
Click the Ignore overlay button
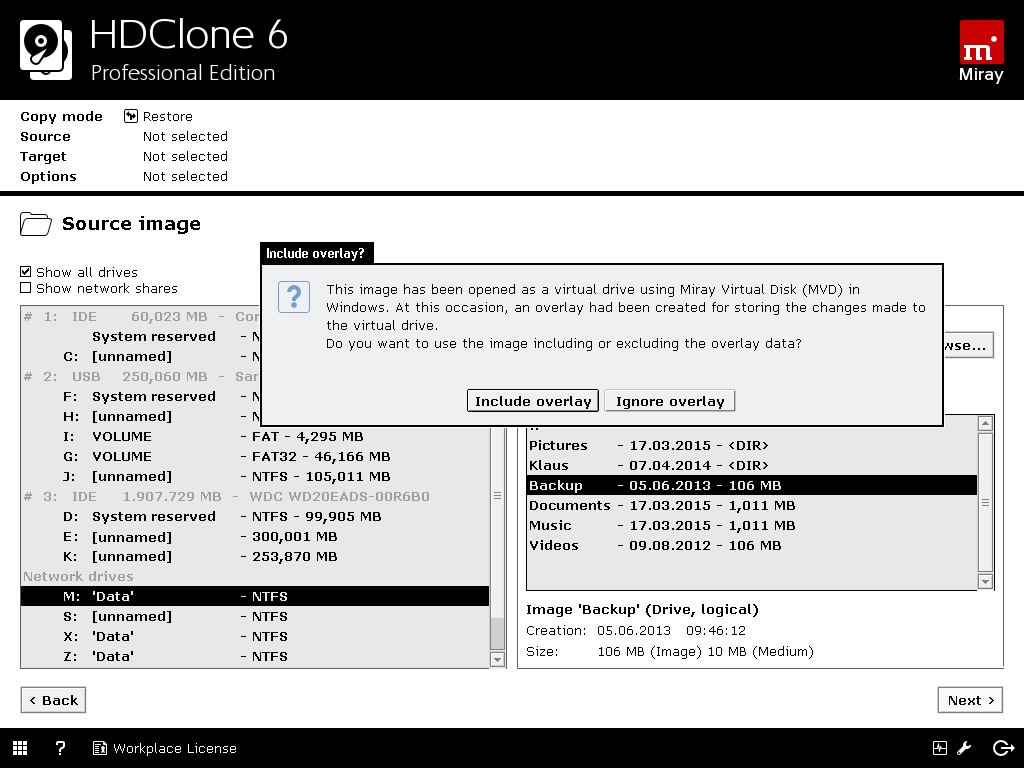[670, 401]
